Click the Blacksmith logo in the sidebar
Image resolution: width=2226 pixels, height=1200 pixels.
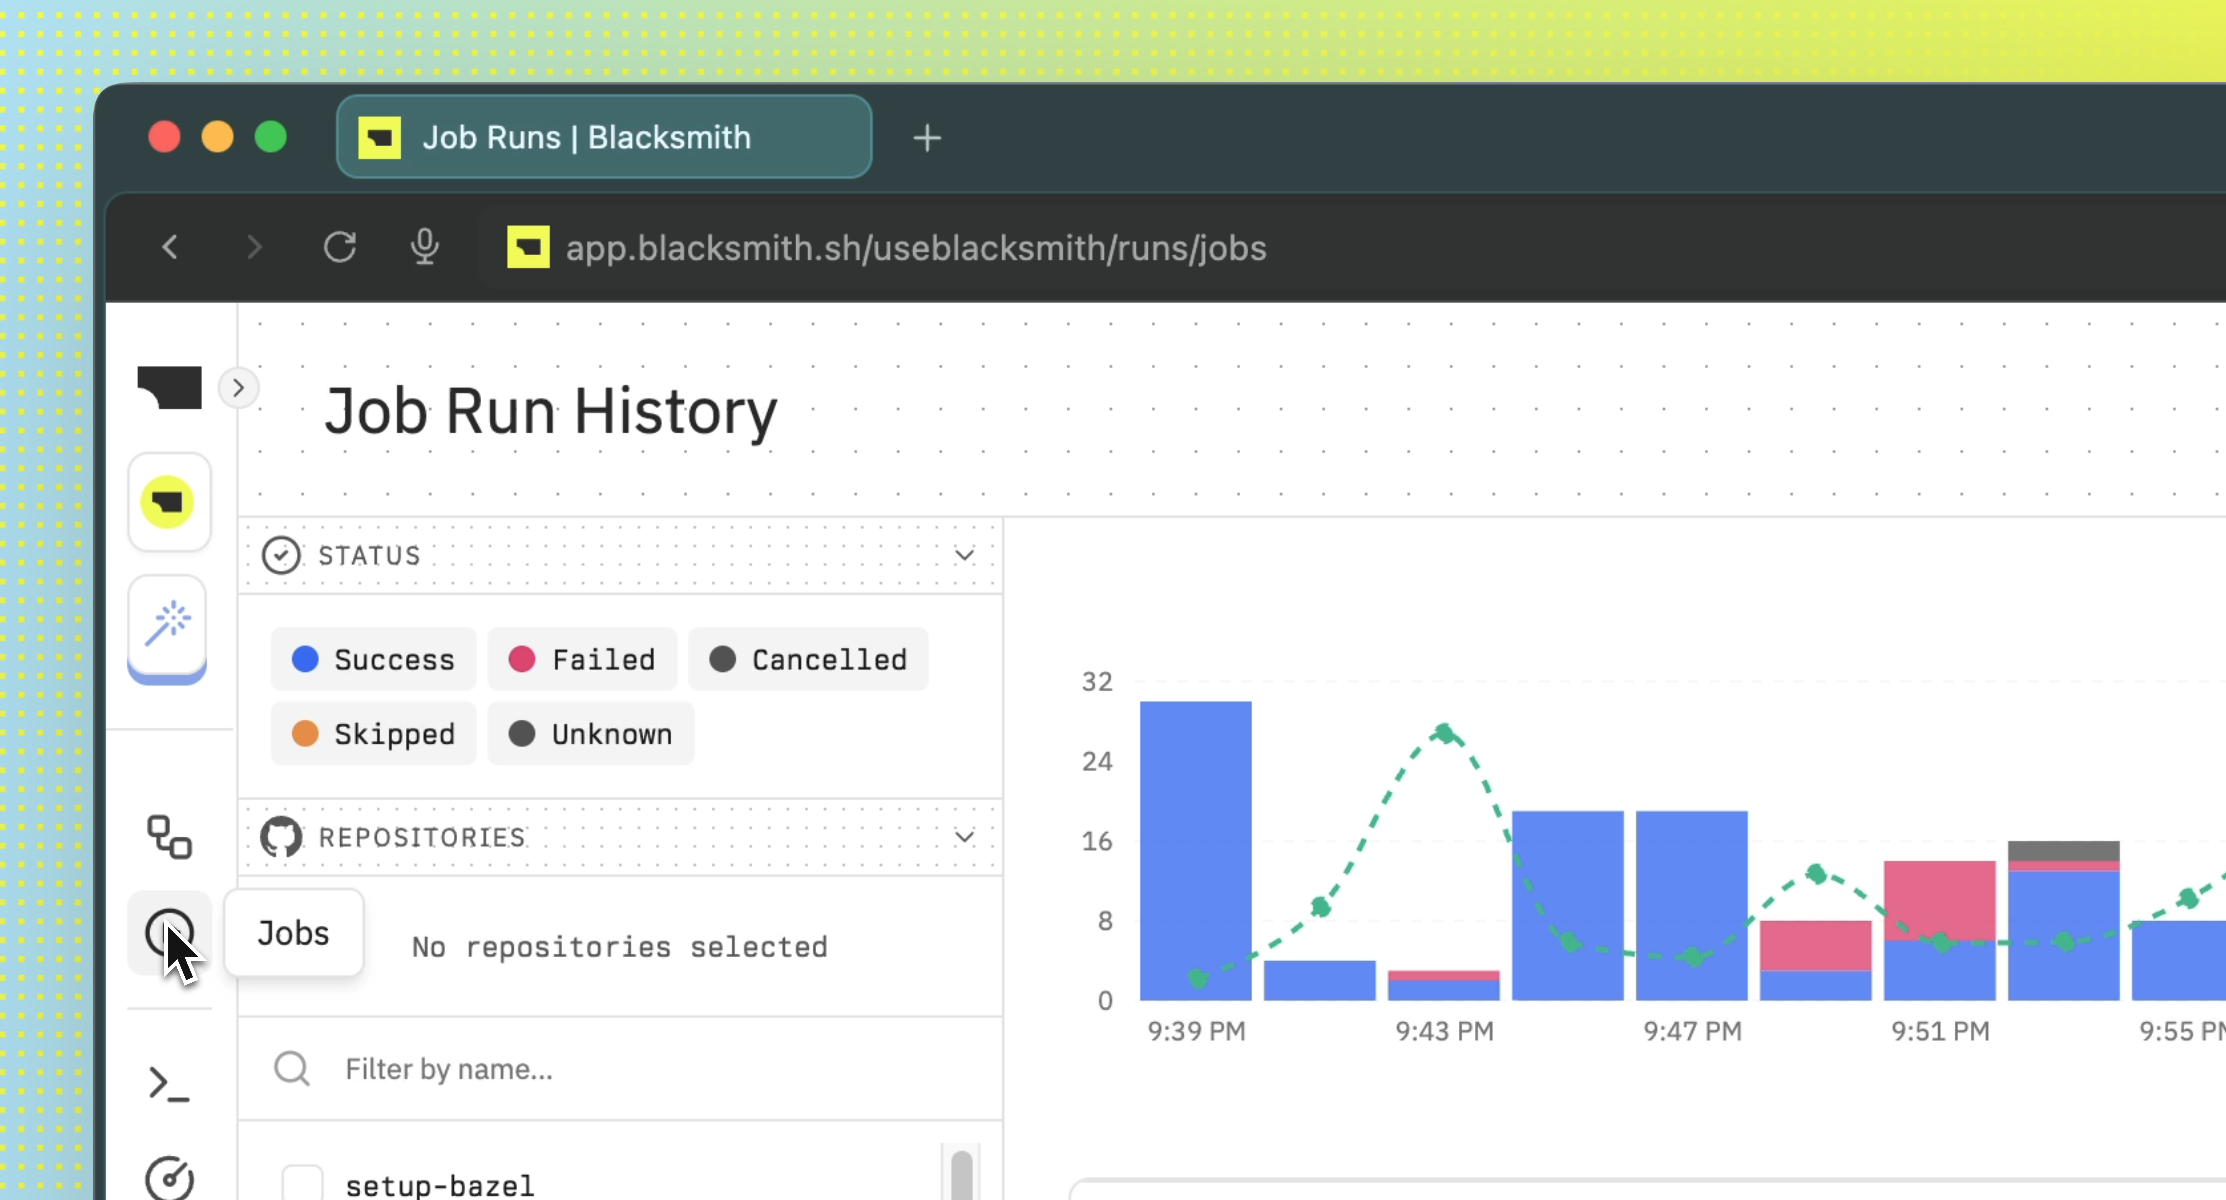coord(169,387)
